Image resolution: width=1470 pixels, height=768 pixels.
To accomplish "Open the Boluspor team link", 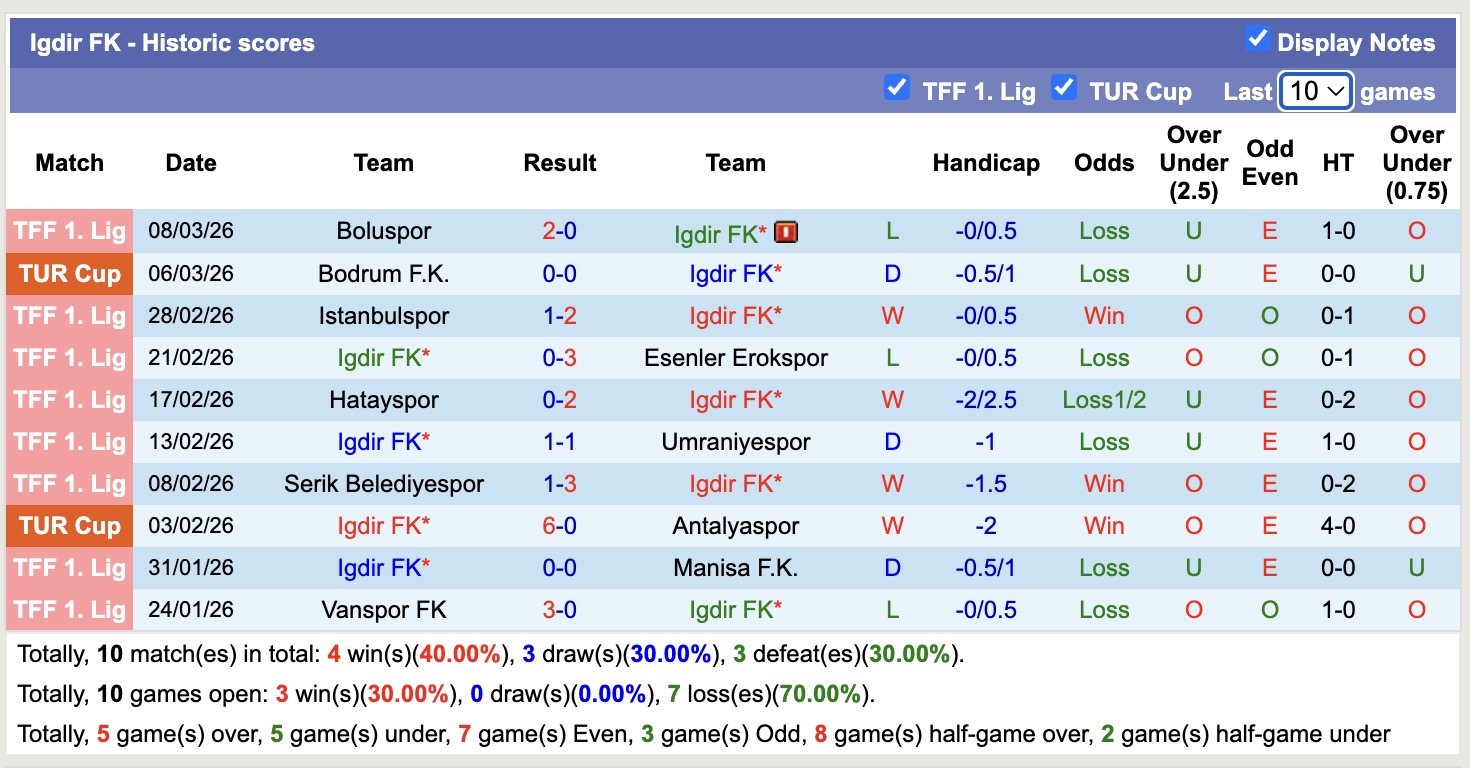I will tap(384, 232).
